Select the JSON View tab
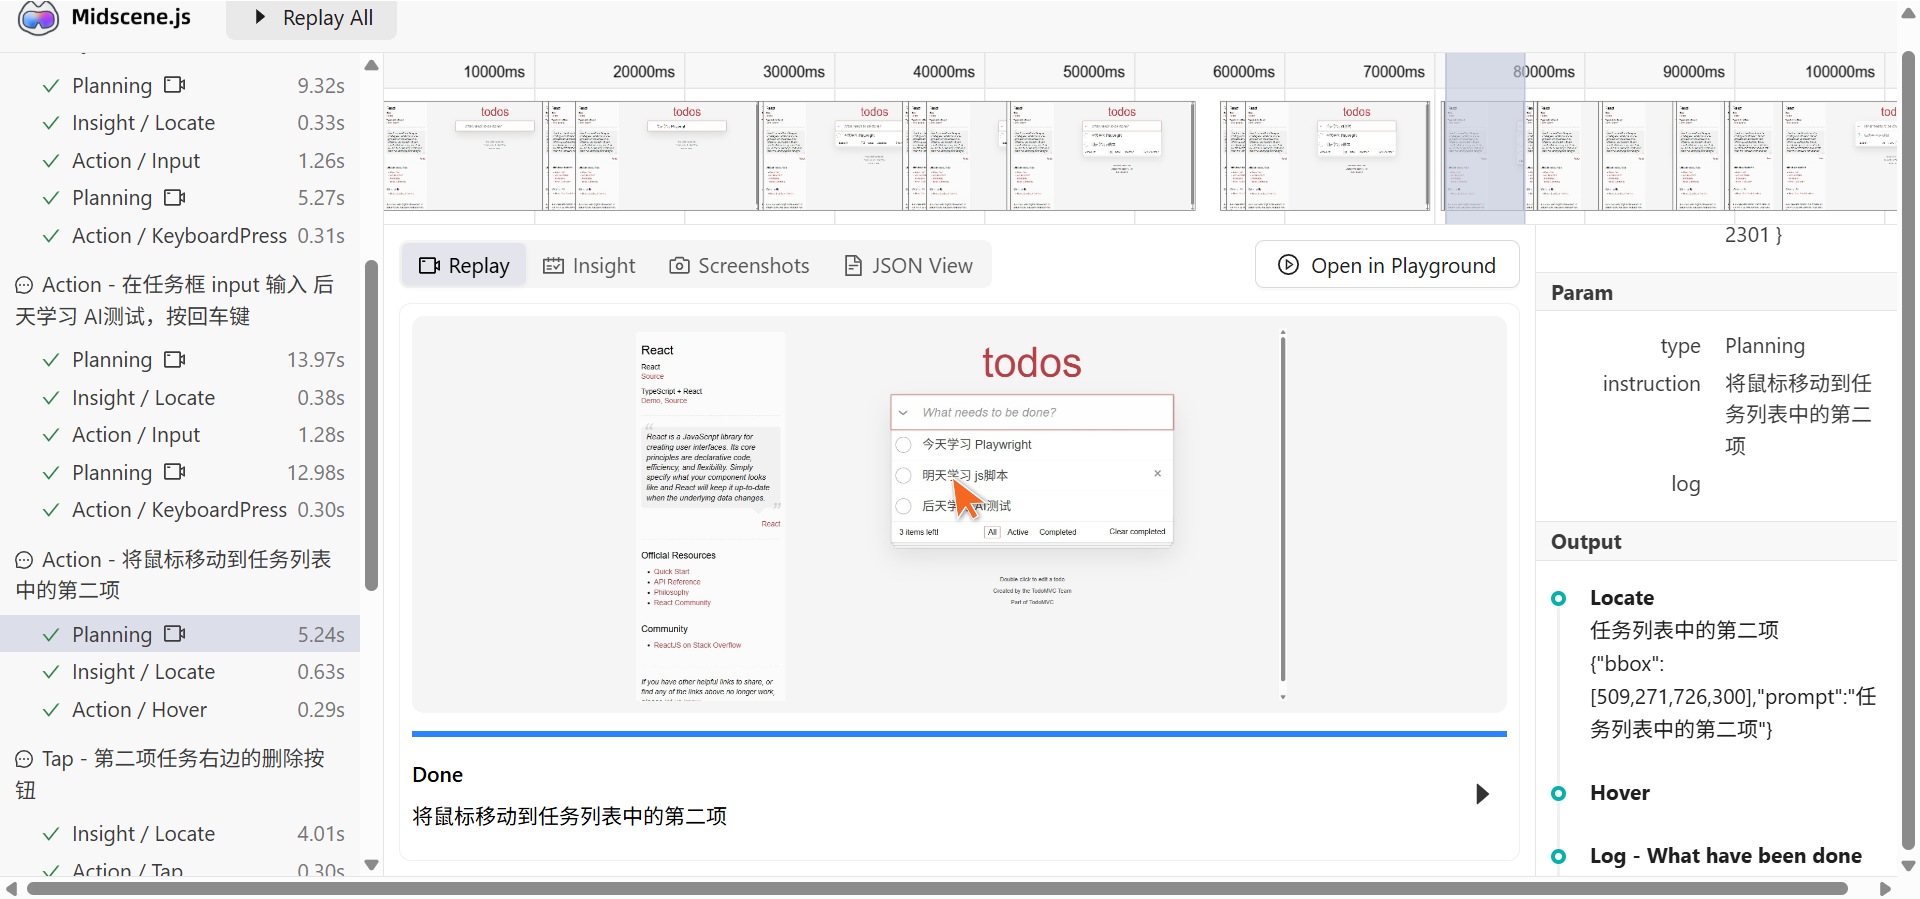Screen dimensions: 1920x899 (908, 266)
